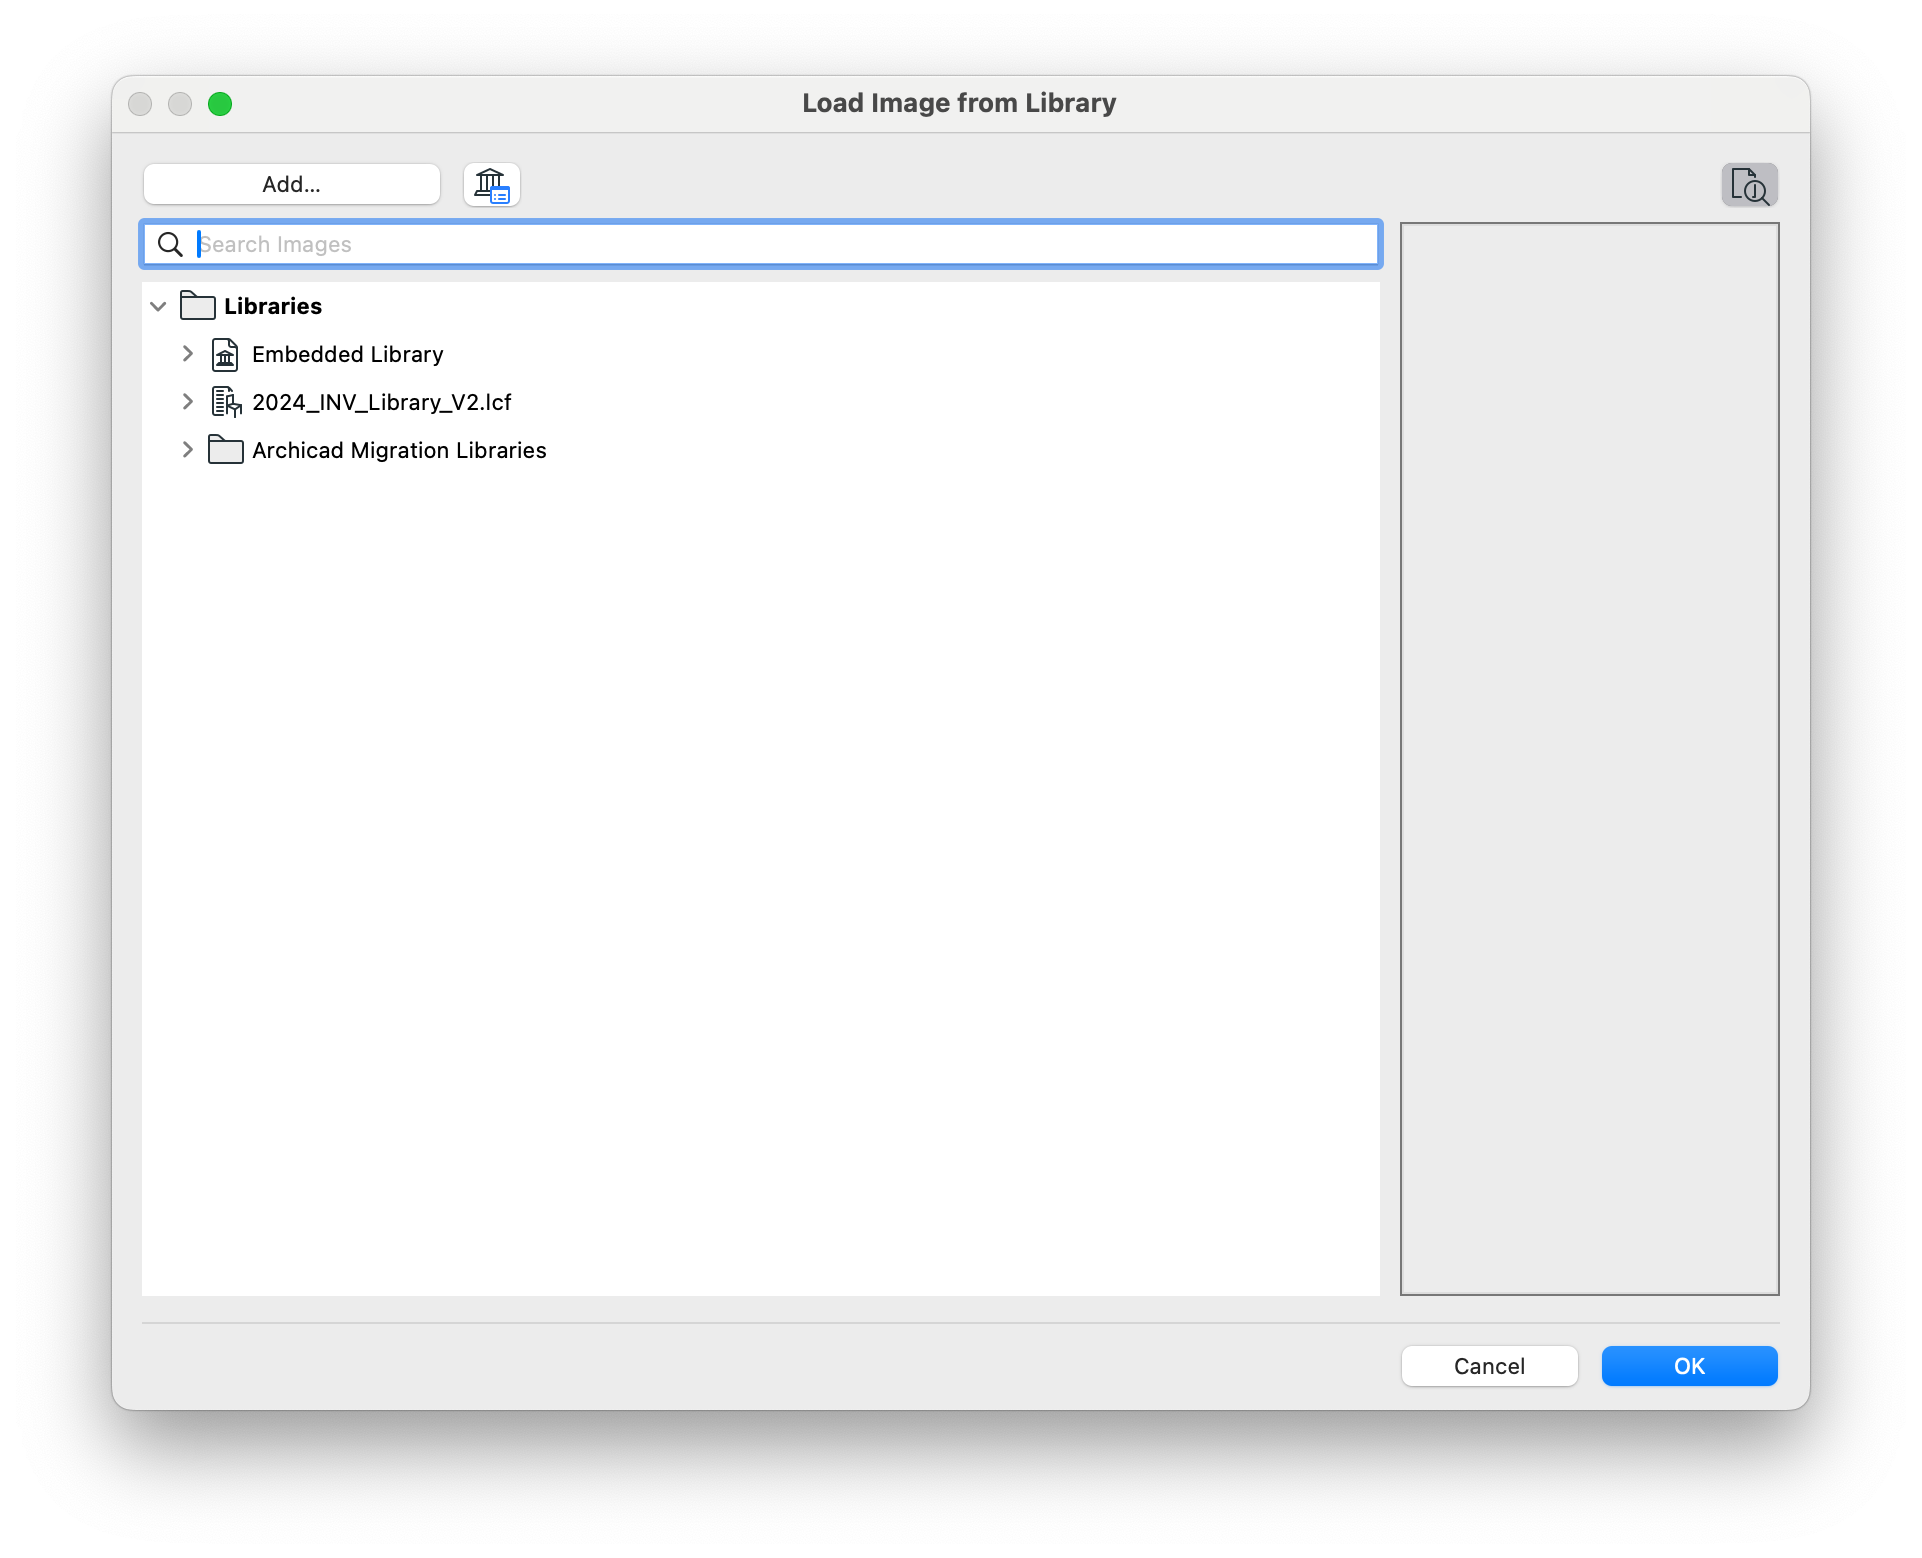This screenshot has width=1922, height=1558.
Task: Open the Library Manager icon button
Action: pos(491,185)
